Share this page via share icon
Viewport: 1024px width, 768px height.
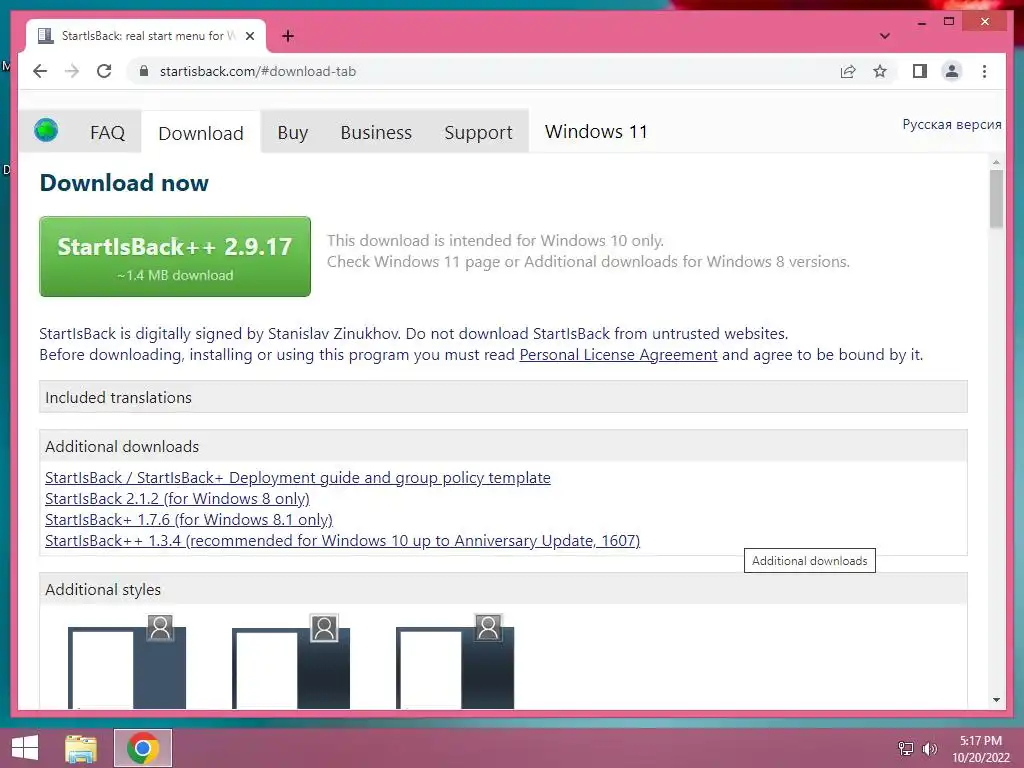pos(848,71)
